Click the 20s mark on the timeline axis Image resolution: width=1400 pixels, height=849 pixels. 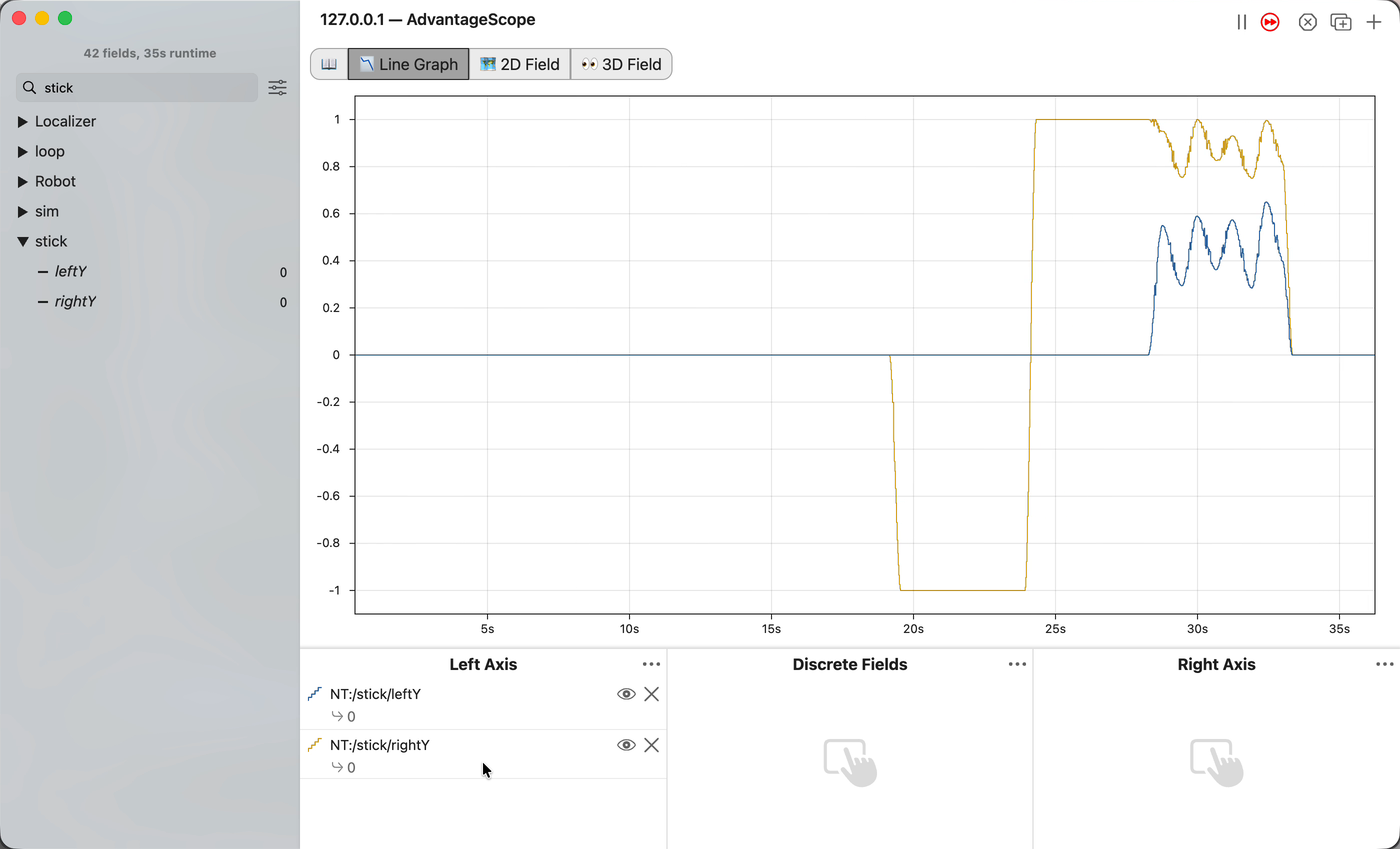[913, 629]
